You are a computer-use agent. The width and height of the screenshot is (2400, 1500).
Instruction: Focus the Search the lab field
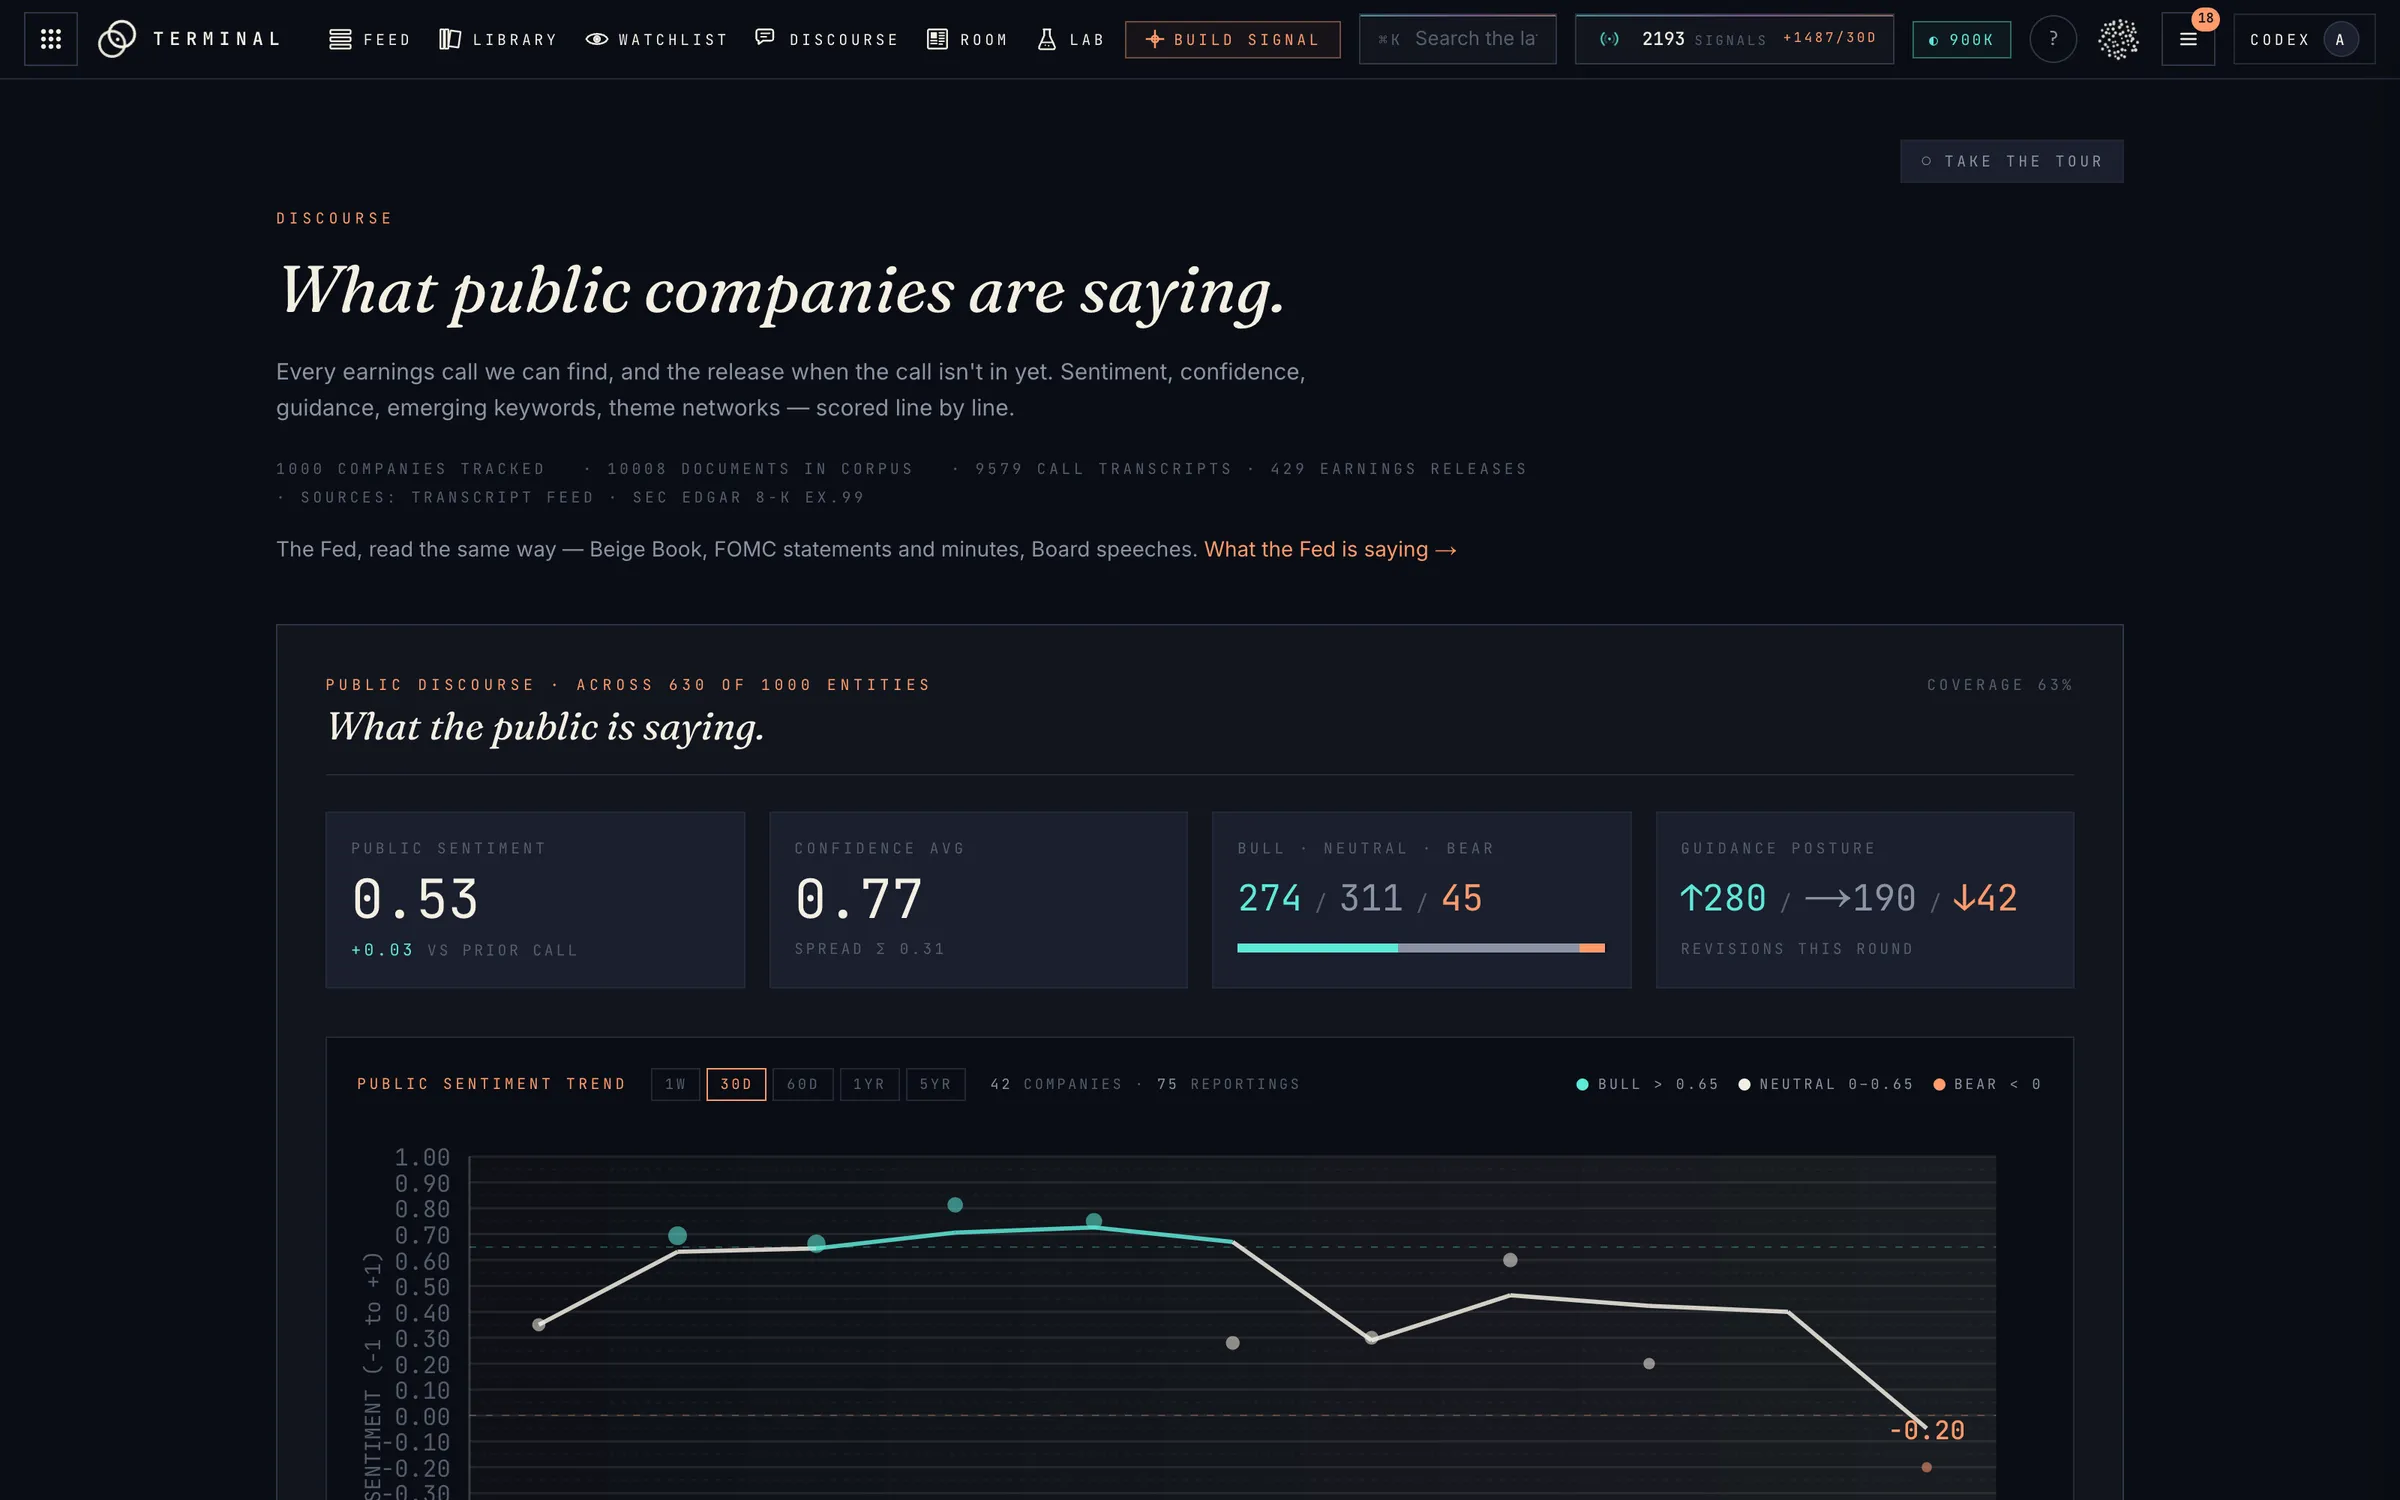pos(1457,39)
